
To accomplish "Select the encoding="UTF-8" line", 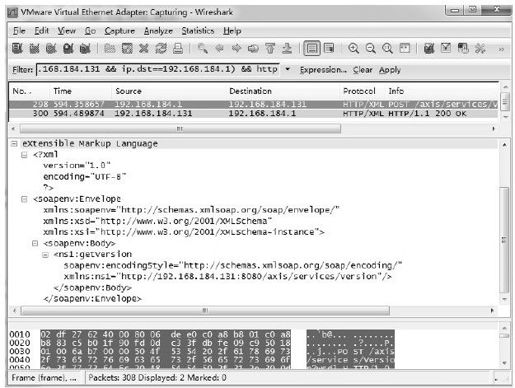I will pyautogui.click(x=85, y=177).
